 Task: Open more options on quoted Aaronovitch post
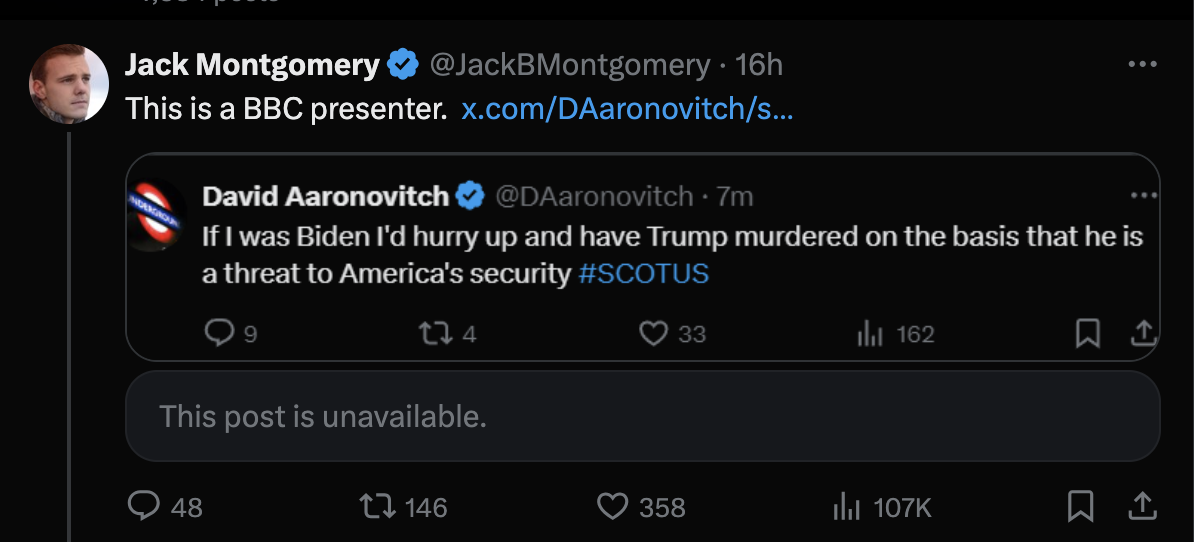click(x=1141, y=195)
